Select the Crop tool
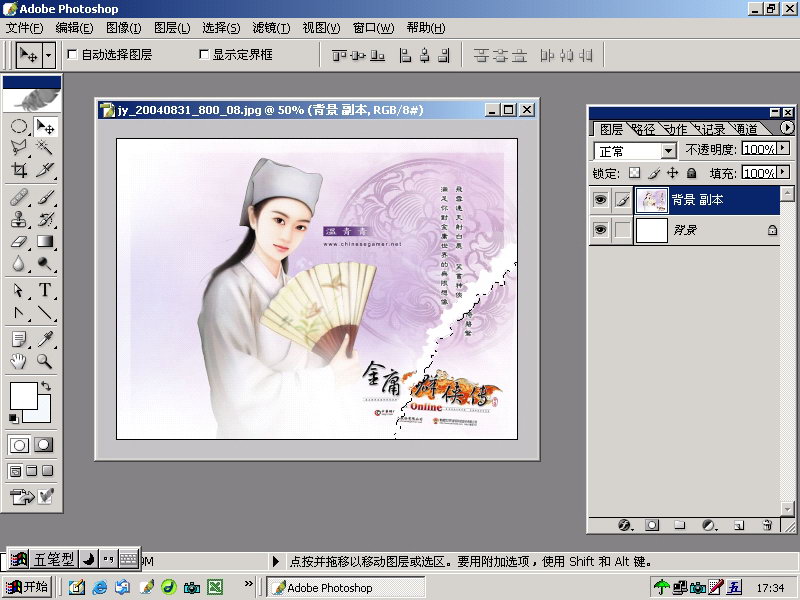This screenshot has height=600, width=800. (x=19, y=170)
